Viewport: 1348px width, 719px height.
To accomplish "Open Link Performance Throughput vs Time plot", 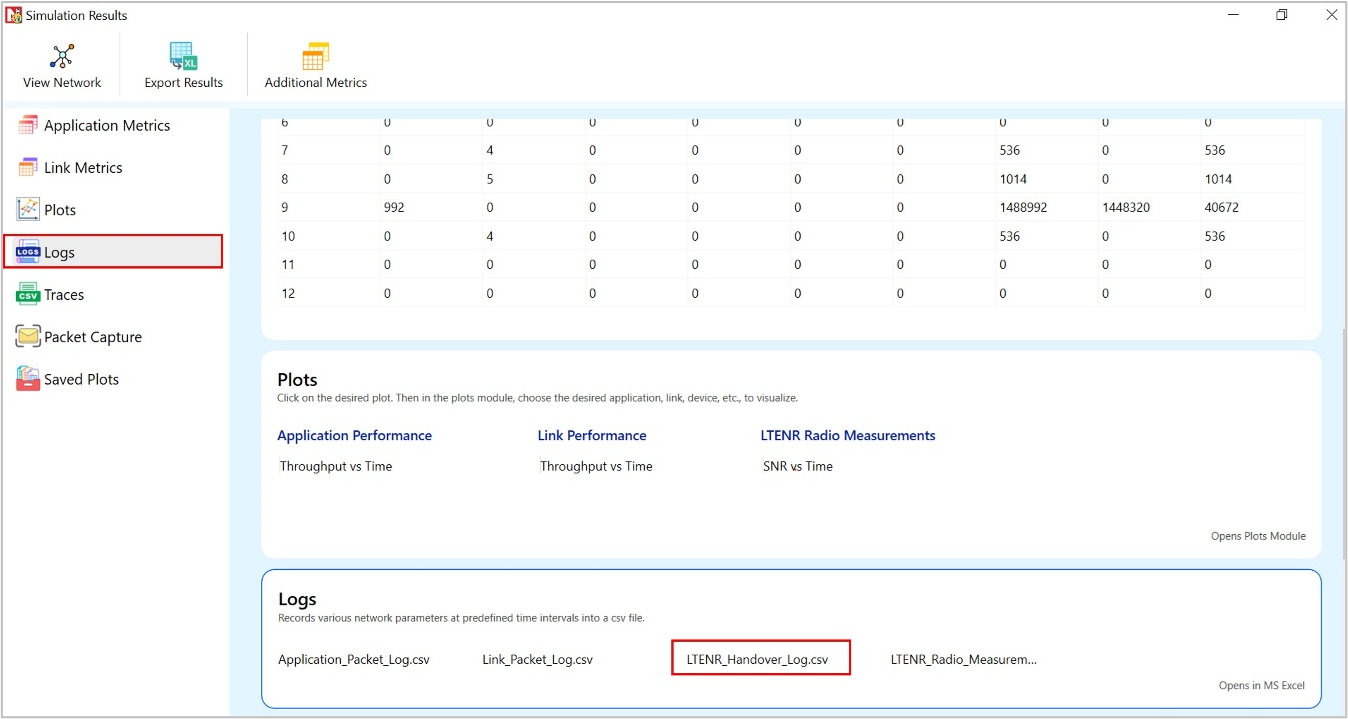I will [x=596, y=466].
